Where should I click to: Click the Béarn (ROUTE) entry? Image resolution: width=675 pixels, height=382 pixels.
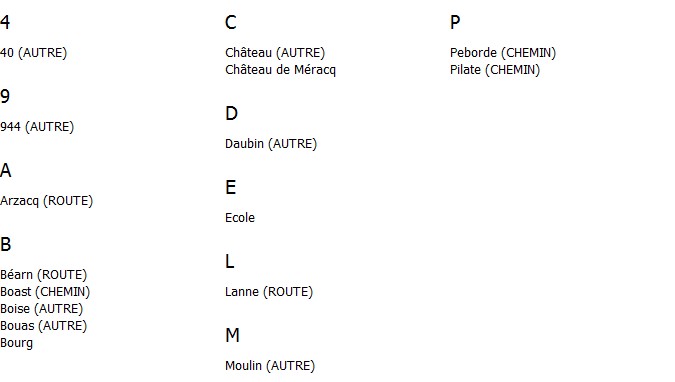click(43, 275)
